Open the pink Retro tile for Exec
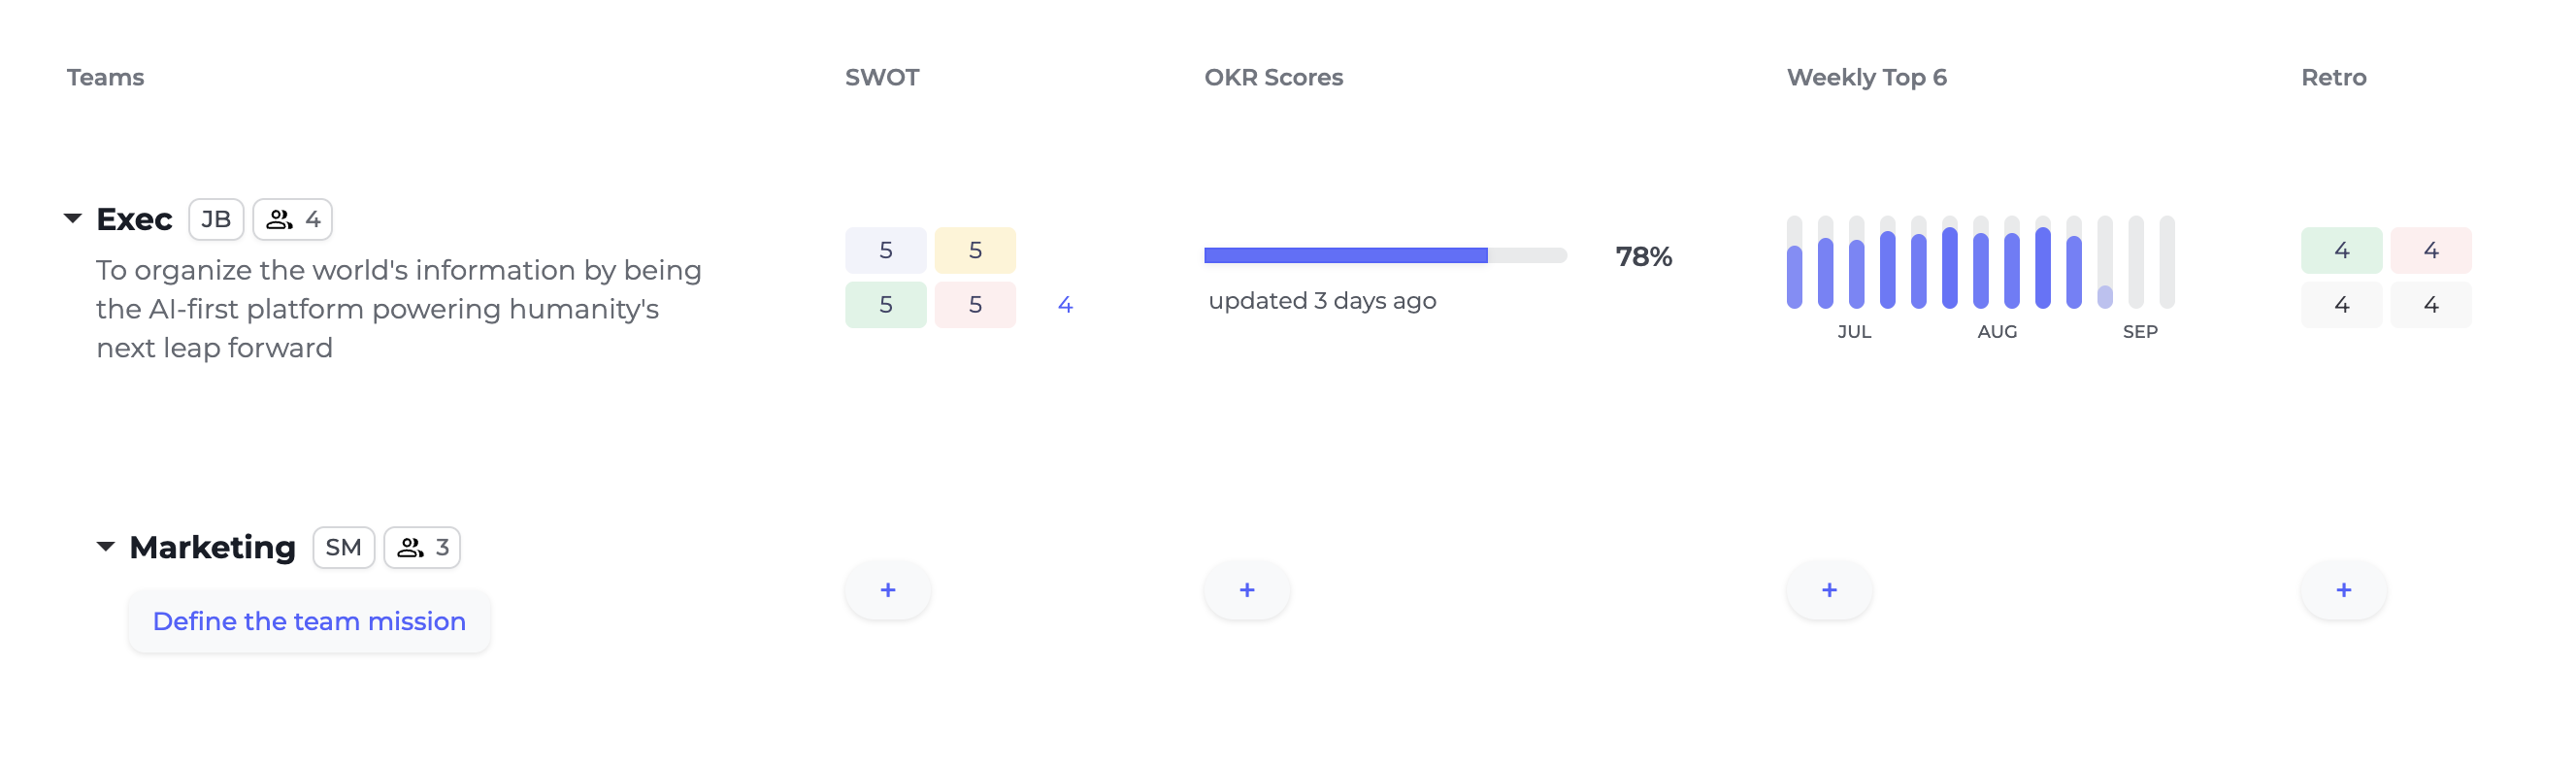Screen dimensions: 2576x769 point(2430,250)
